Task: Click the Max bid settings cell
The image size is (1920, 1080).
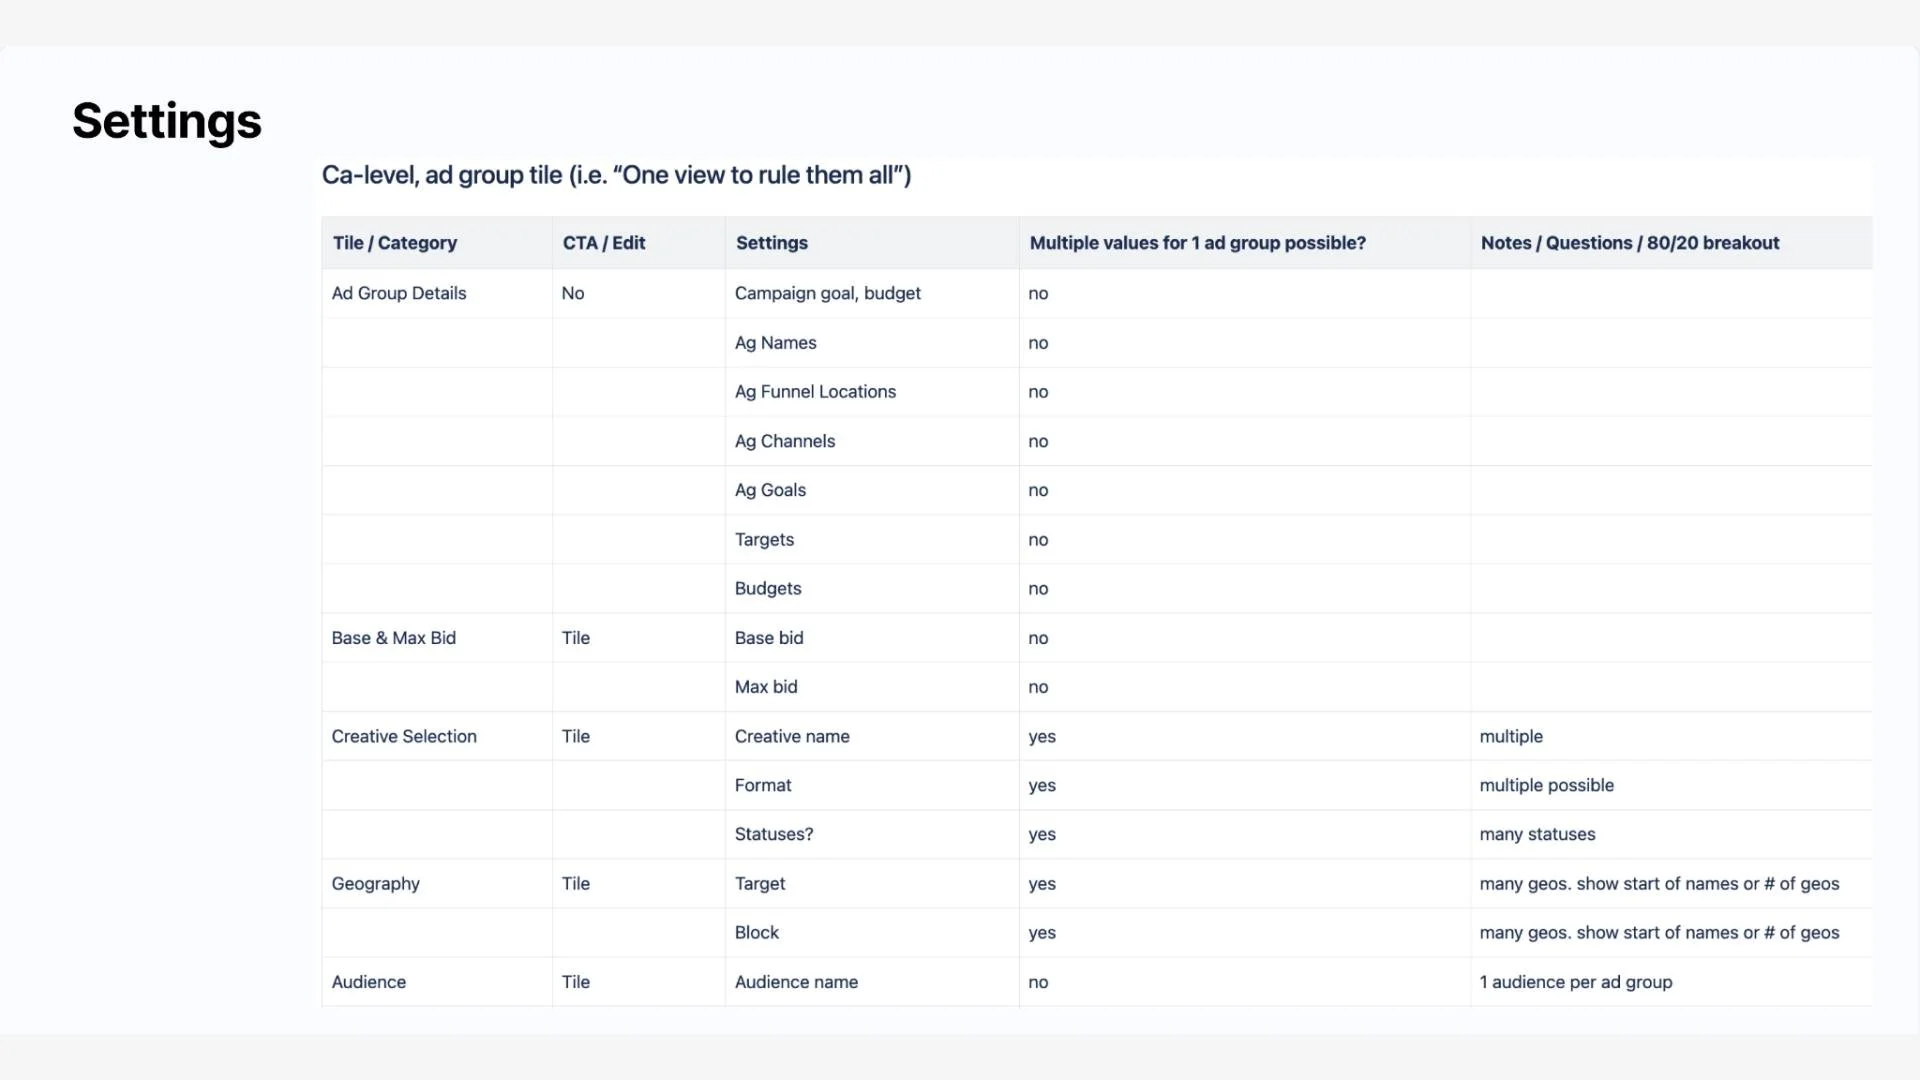Action: 766,687
